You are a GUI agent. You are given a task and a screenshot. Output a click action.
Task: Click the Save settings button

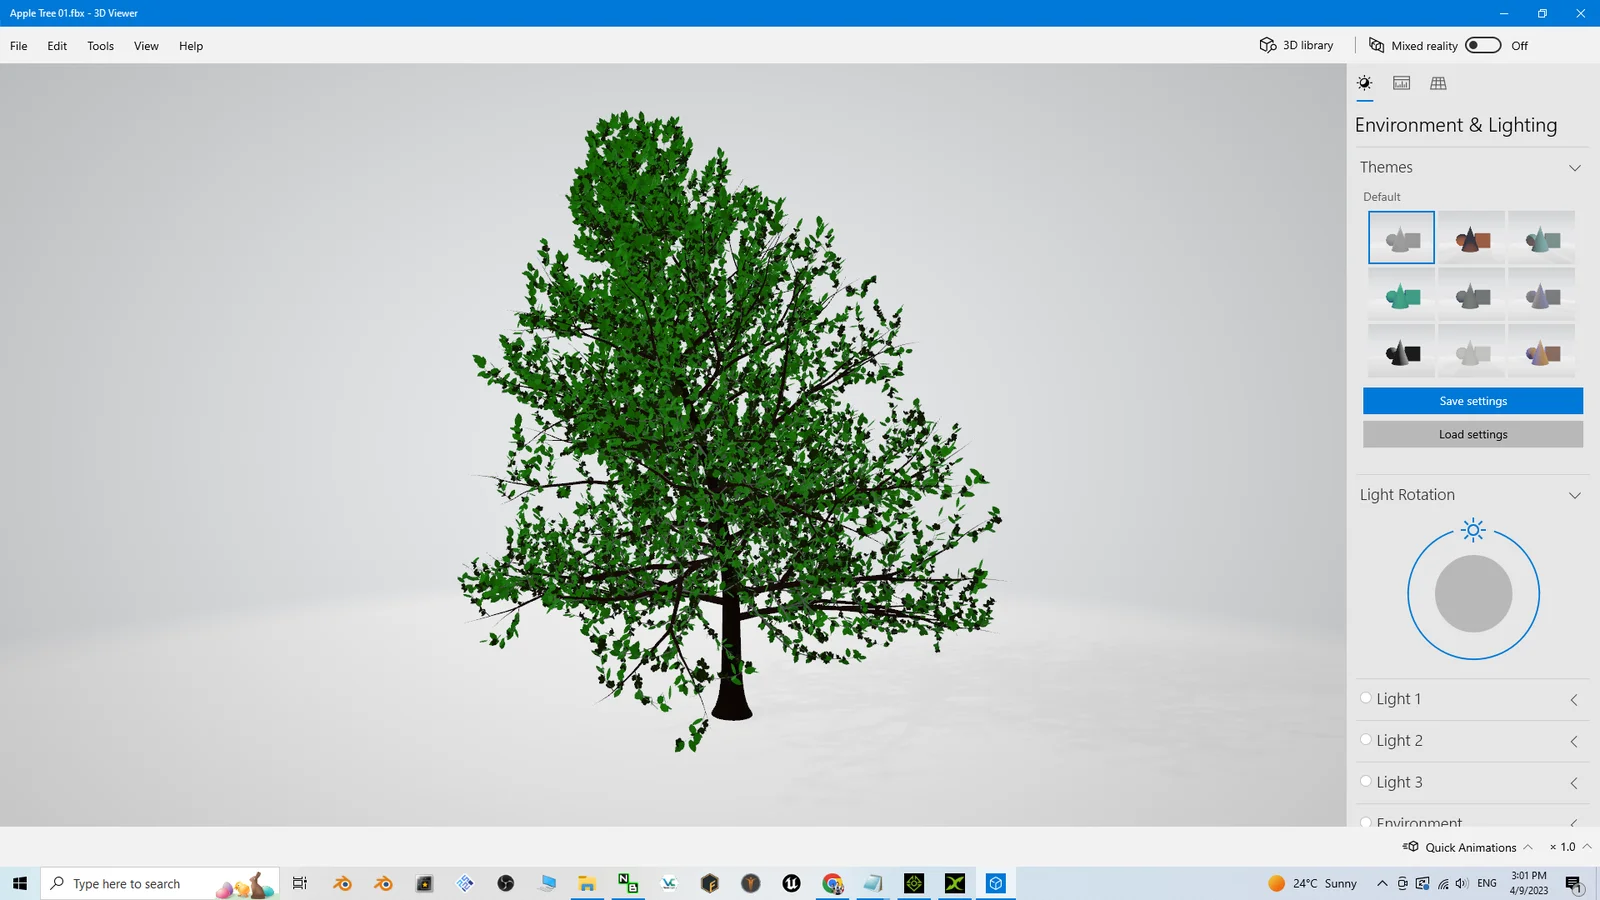(x=1472, y=400)
